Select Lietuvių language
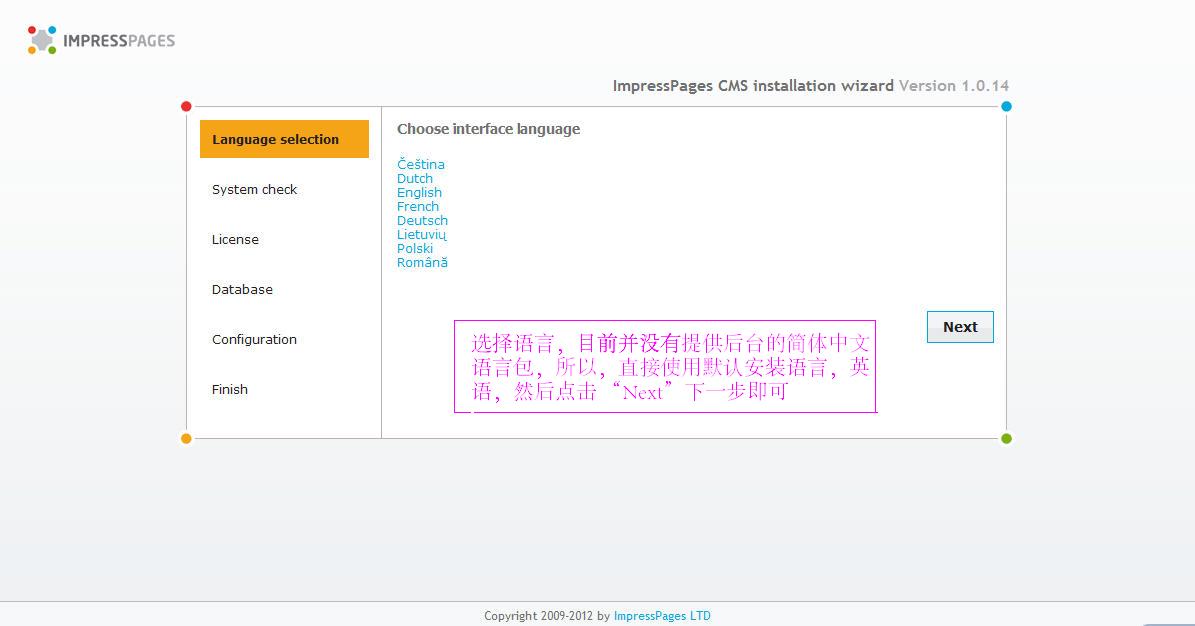1195x626 pixels. (x=421, y=234)
